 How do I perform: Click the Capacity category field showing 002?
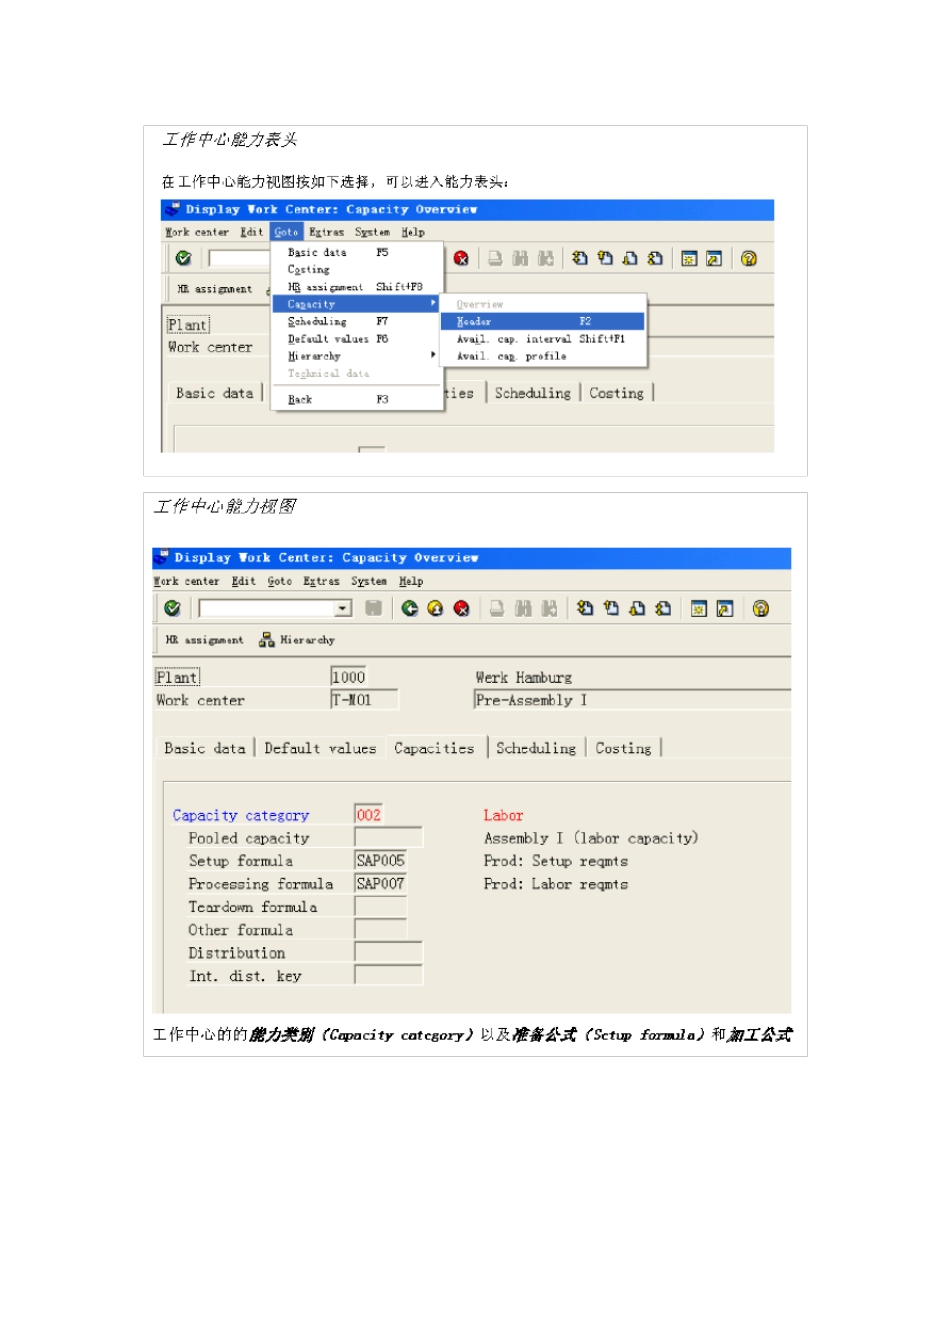(x=368, y=815)
